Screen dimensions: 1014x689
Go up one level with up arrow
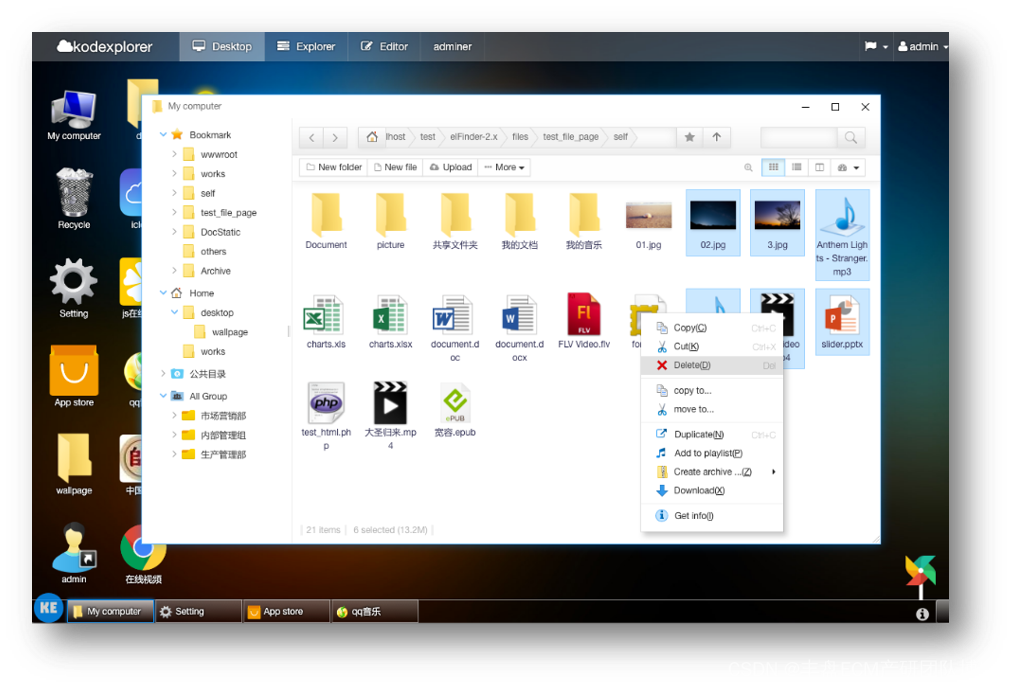[x=717, y=137]
